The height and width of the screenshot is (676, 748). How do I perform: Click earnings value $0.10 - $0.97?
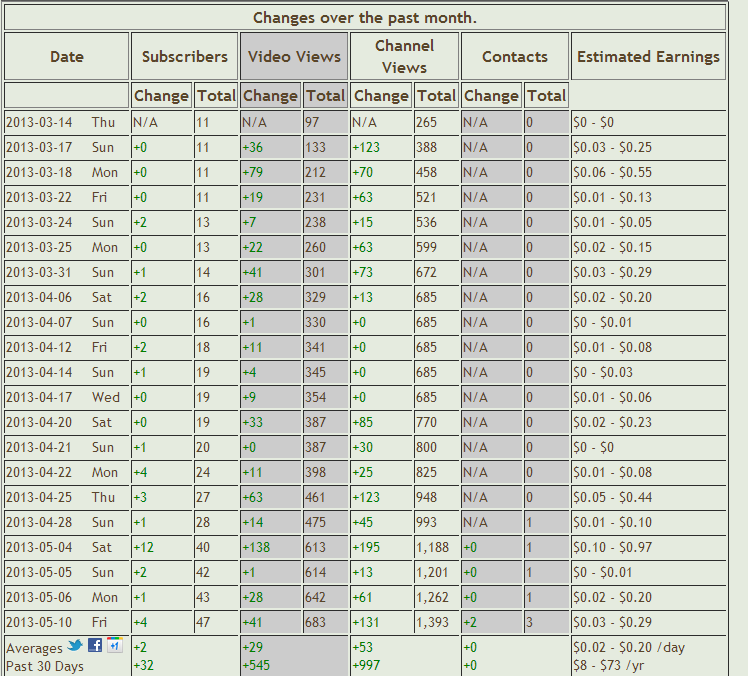point(613,547)
